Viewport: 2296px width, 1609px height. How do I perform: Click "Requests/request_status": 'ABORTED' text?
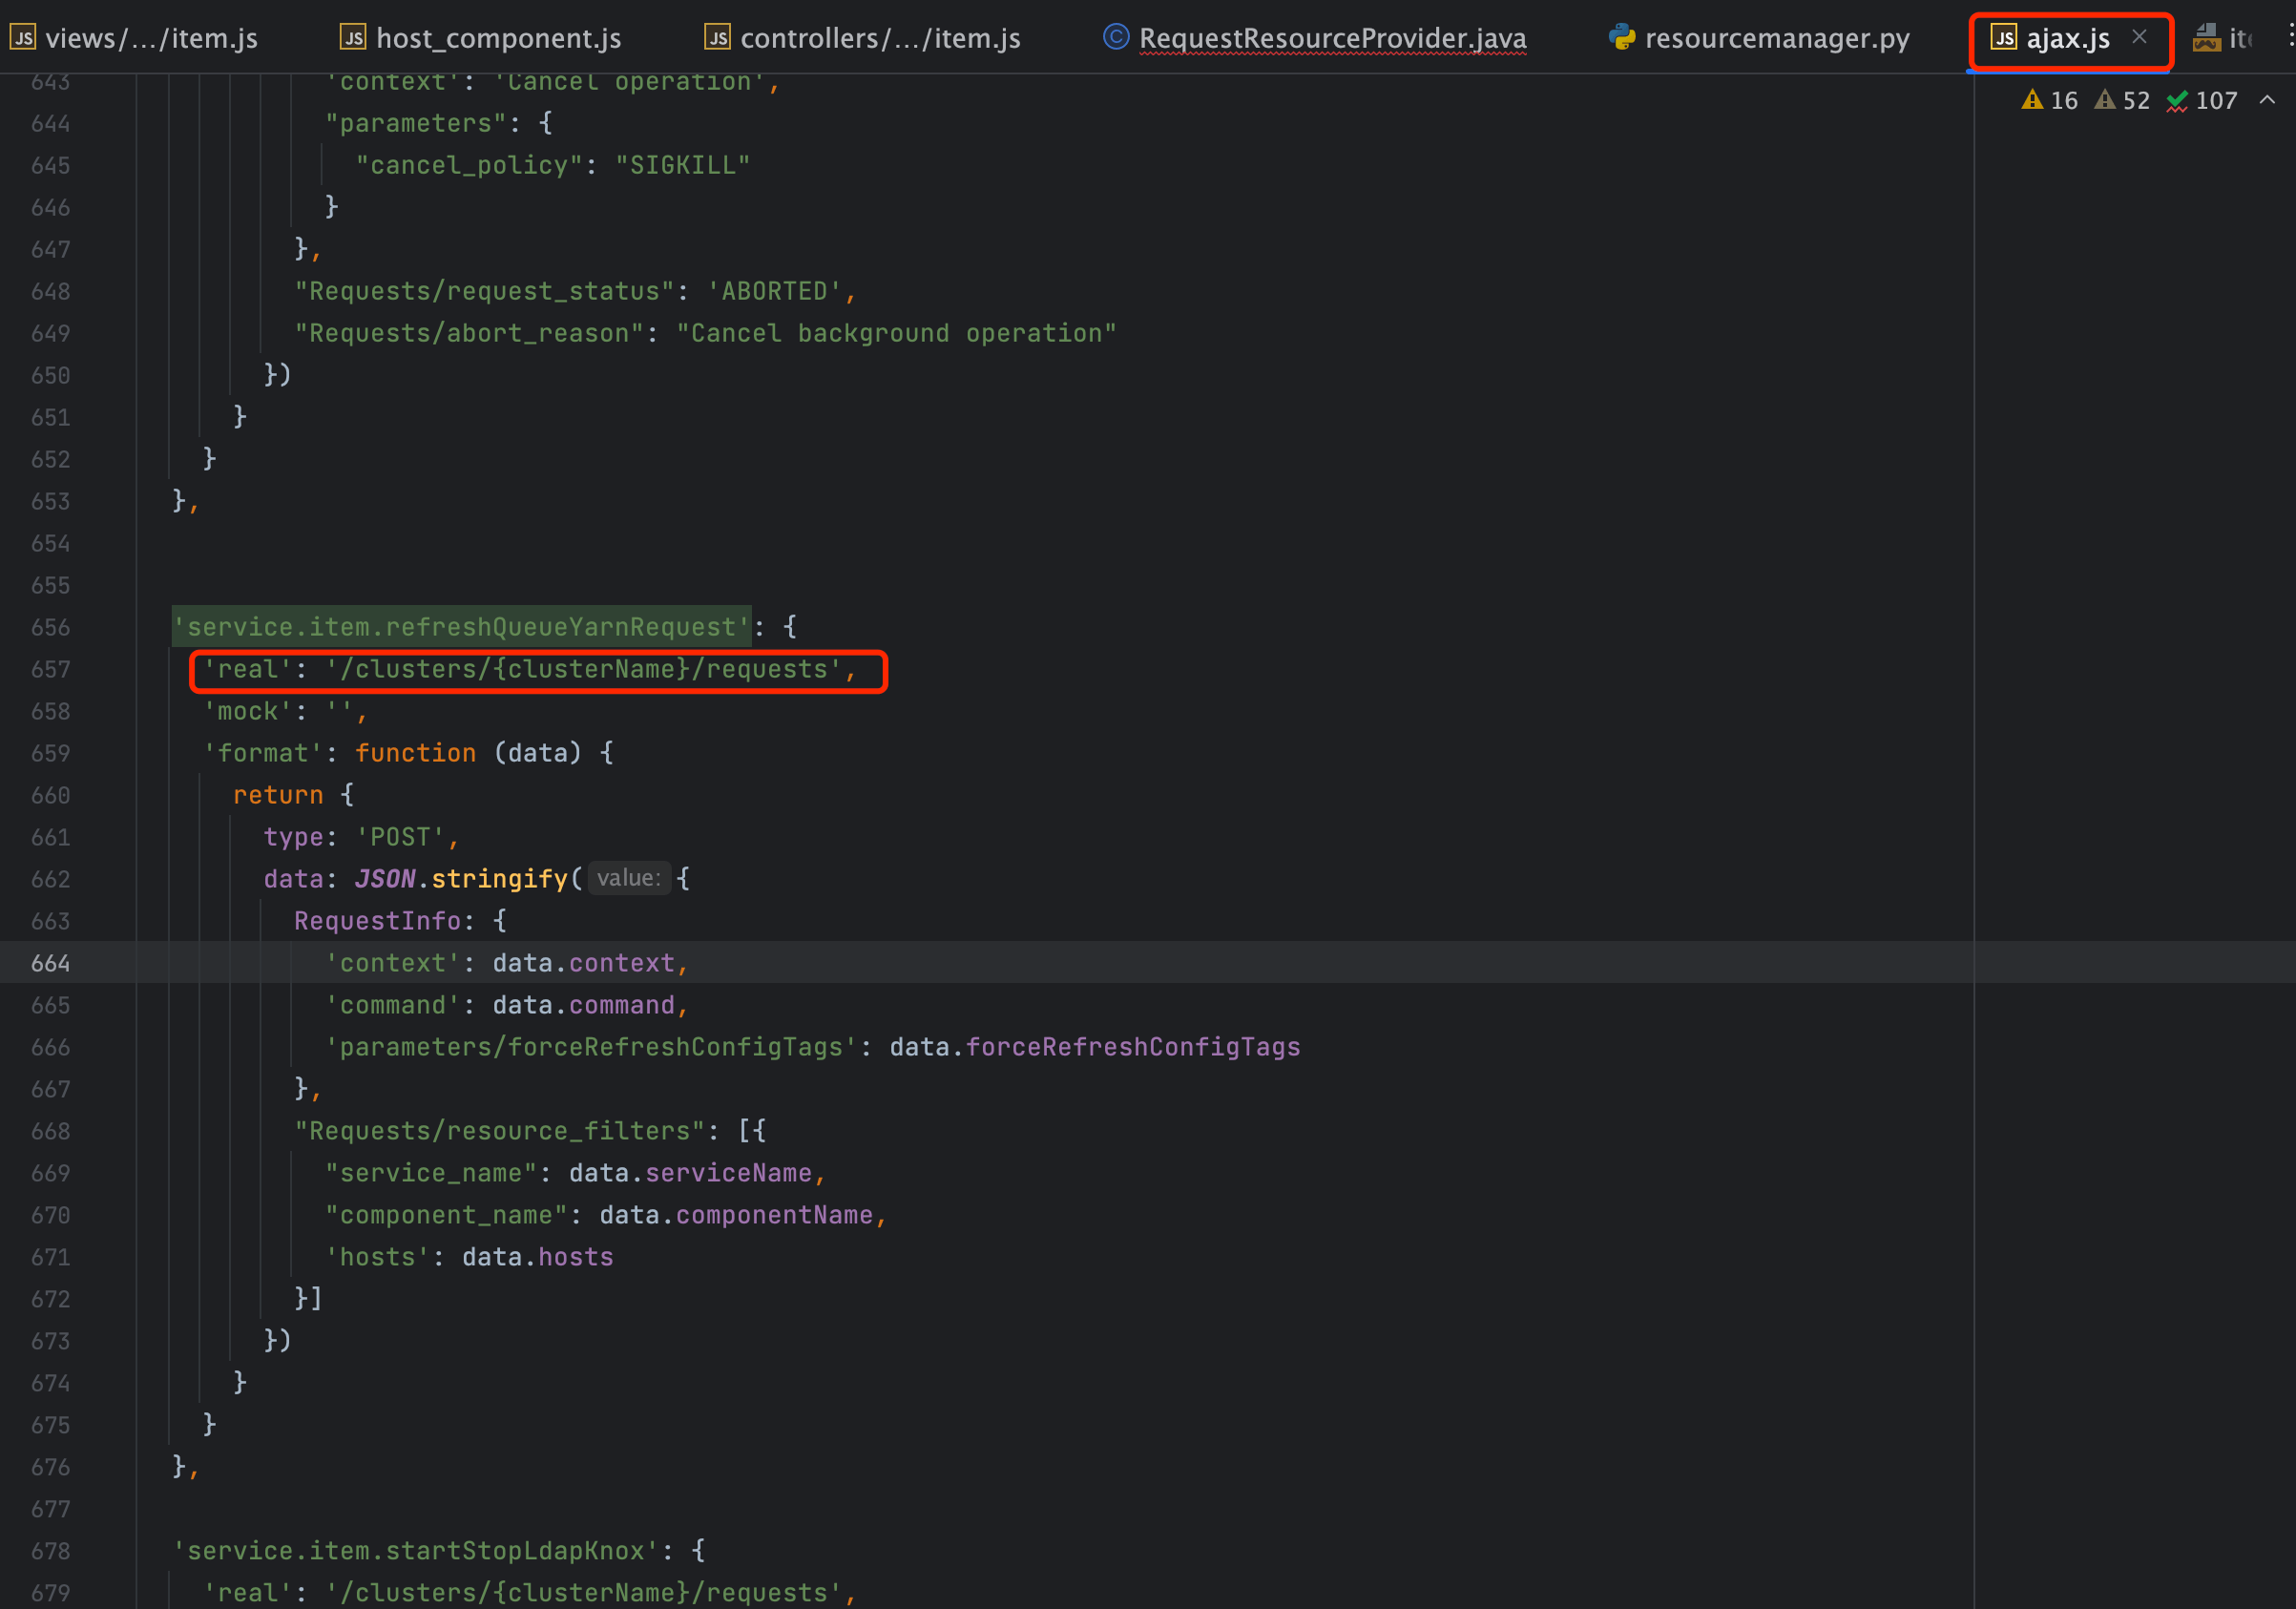(574, 291)
